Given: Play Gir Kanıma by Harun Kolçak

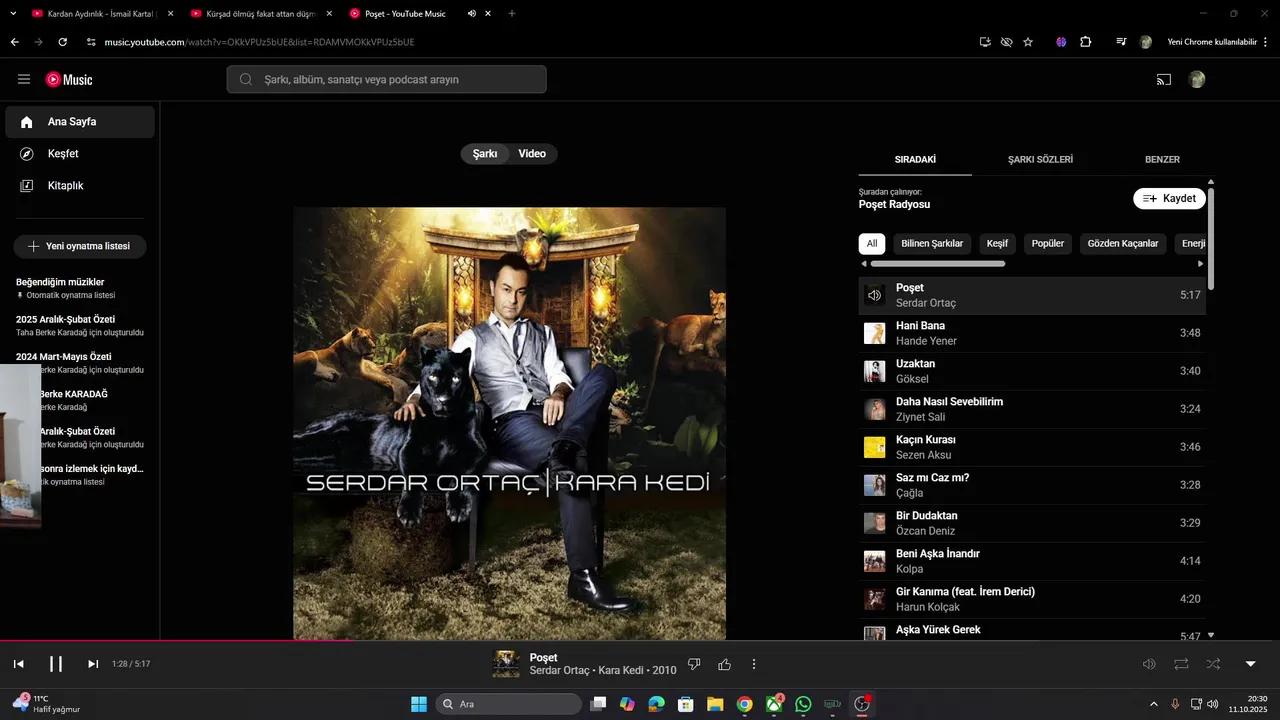Looking at the screenshot, I should [1032, 599].
